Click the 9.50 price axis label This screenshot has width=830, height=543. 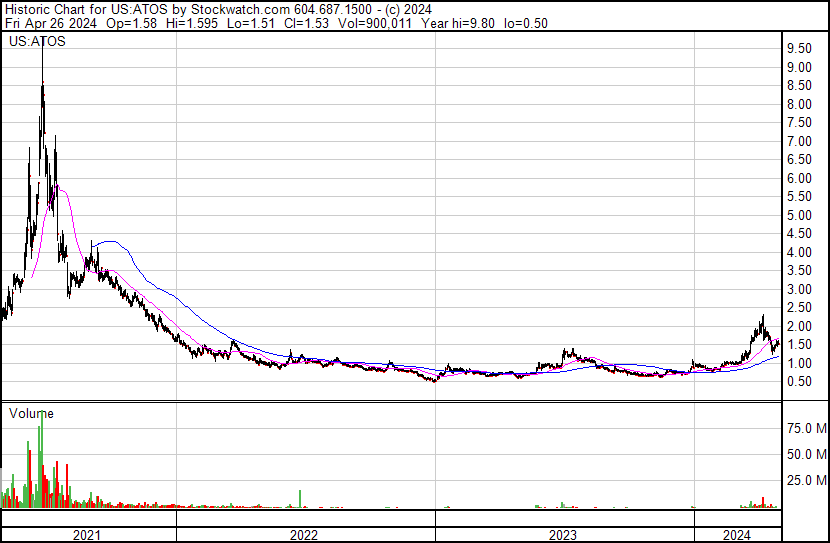click(x=798, y=49)
